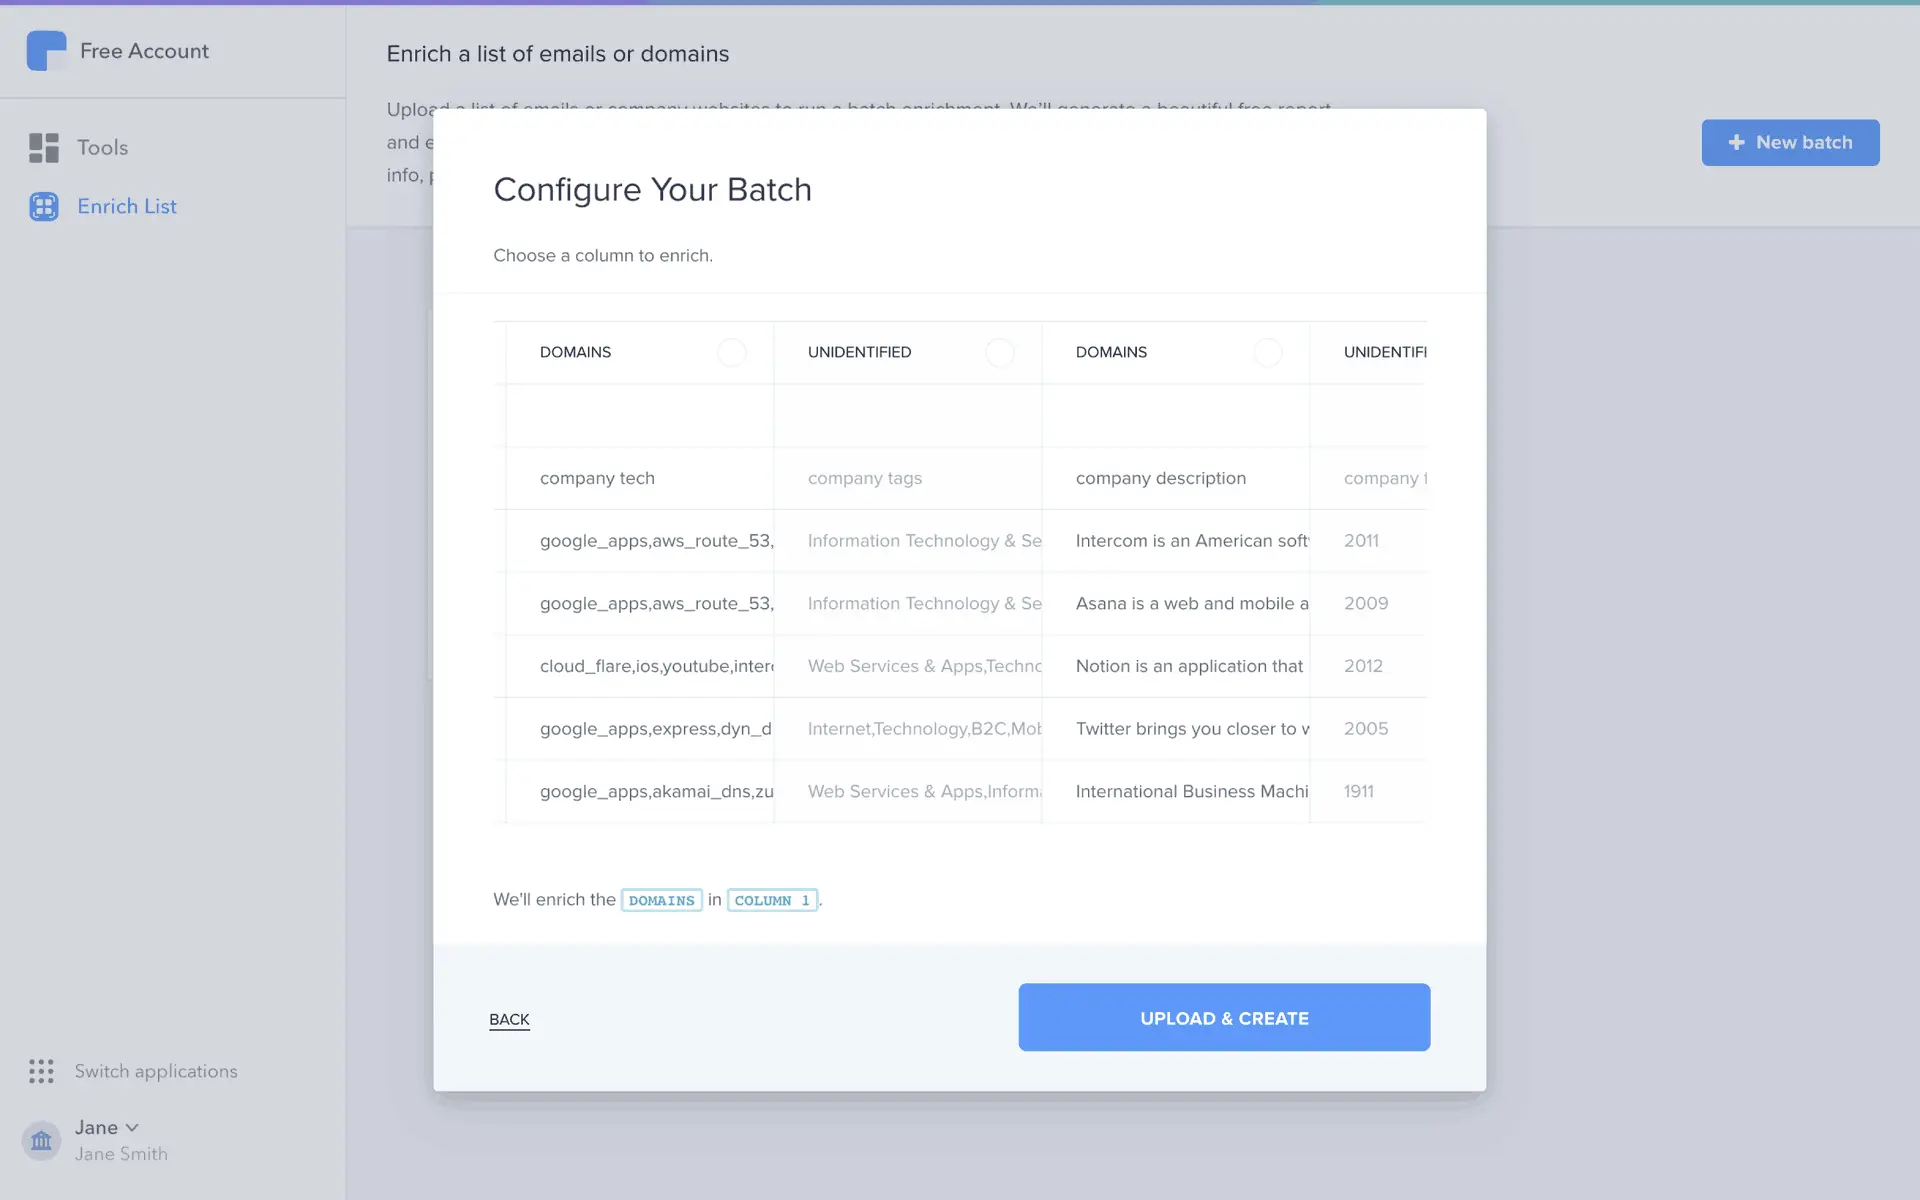The height and width of the screenshot is (1200, 1920).
Task: Click the company tech header cell
Action: coord(597,478)
